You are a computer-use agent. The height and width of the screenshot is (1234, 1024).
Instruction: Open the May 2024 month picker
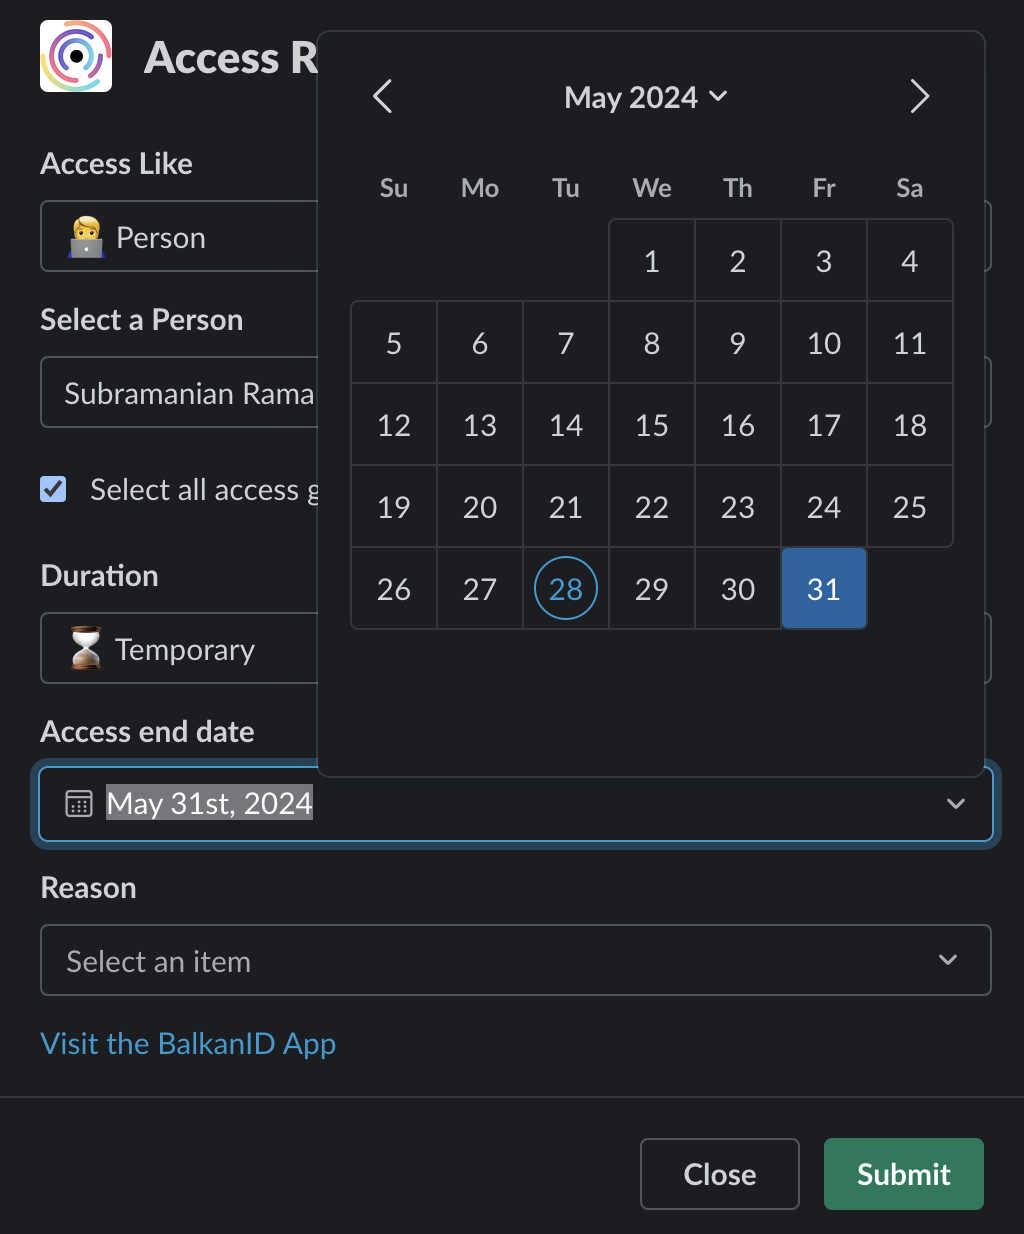[x=645, y=97]
